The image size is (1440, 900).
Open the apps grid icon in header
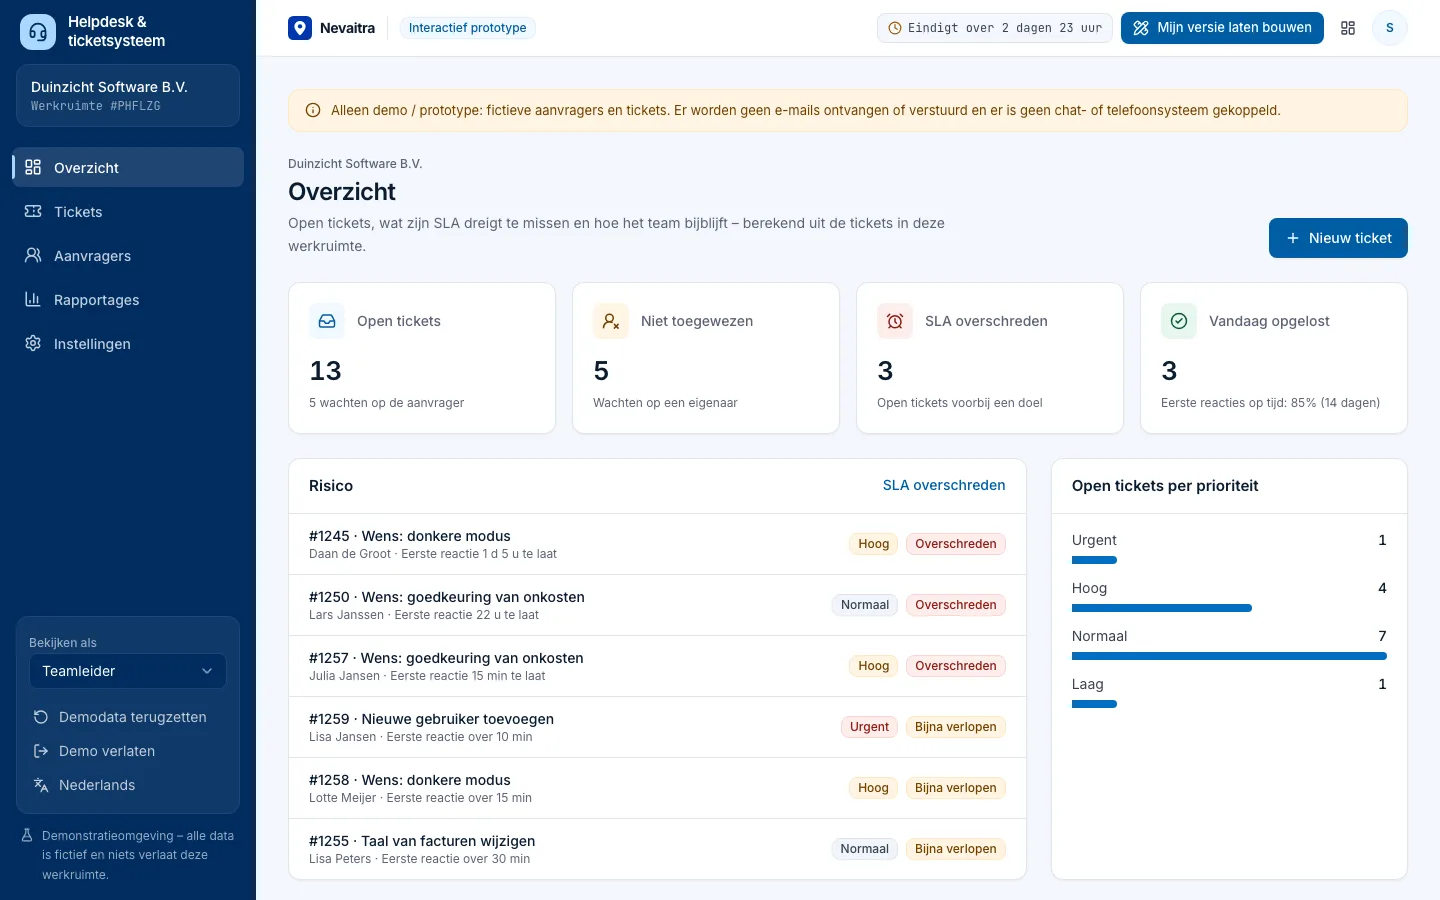point(1348,28)
